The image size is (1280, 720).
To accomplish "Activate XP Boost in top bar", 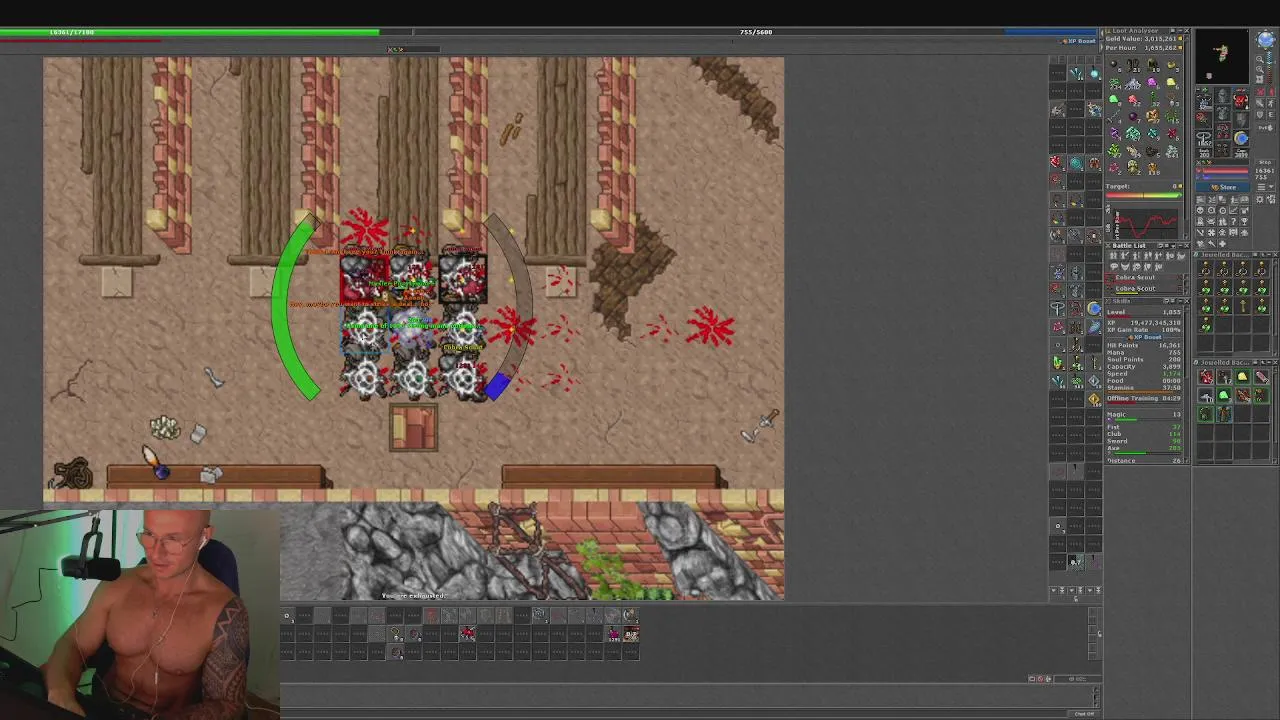I will click(1077, 41).
